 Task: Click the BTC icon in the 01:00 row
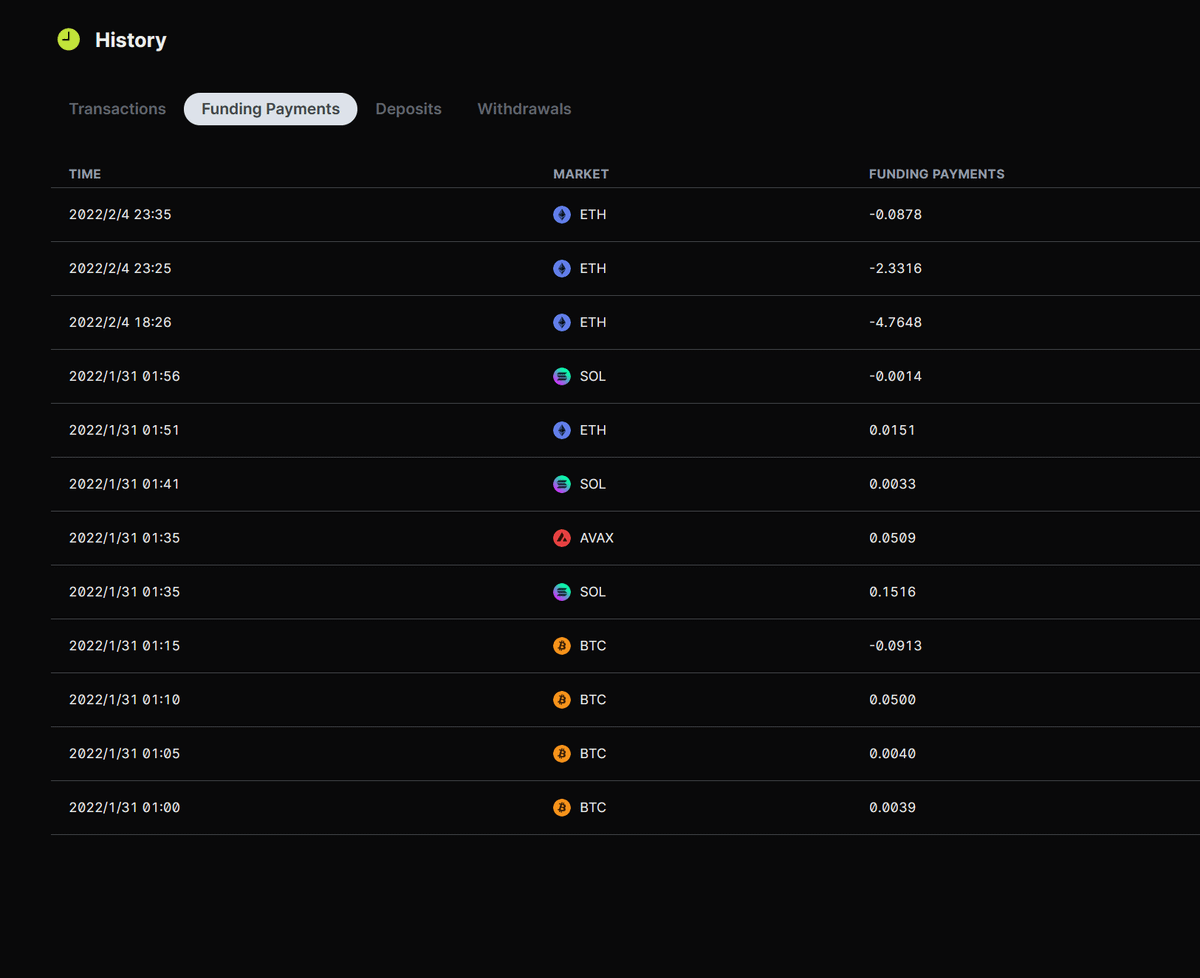562,808
